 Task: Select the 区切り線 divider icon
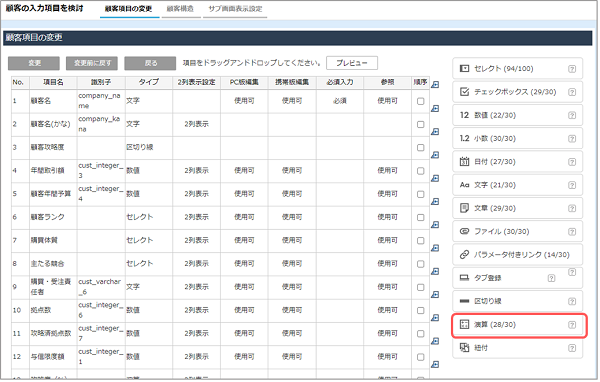click(x=464, y=301)
